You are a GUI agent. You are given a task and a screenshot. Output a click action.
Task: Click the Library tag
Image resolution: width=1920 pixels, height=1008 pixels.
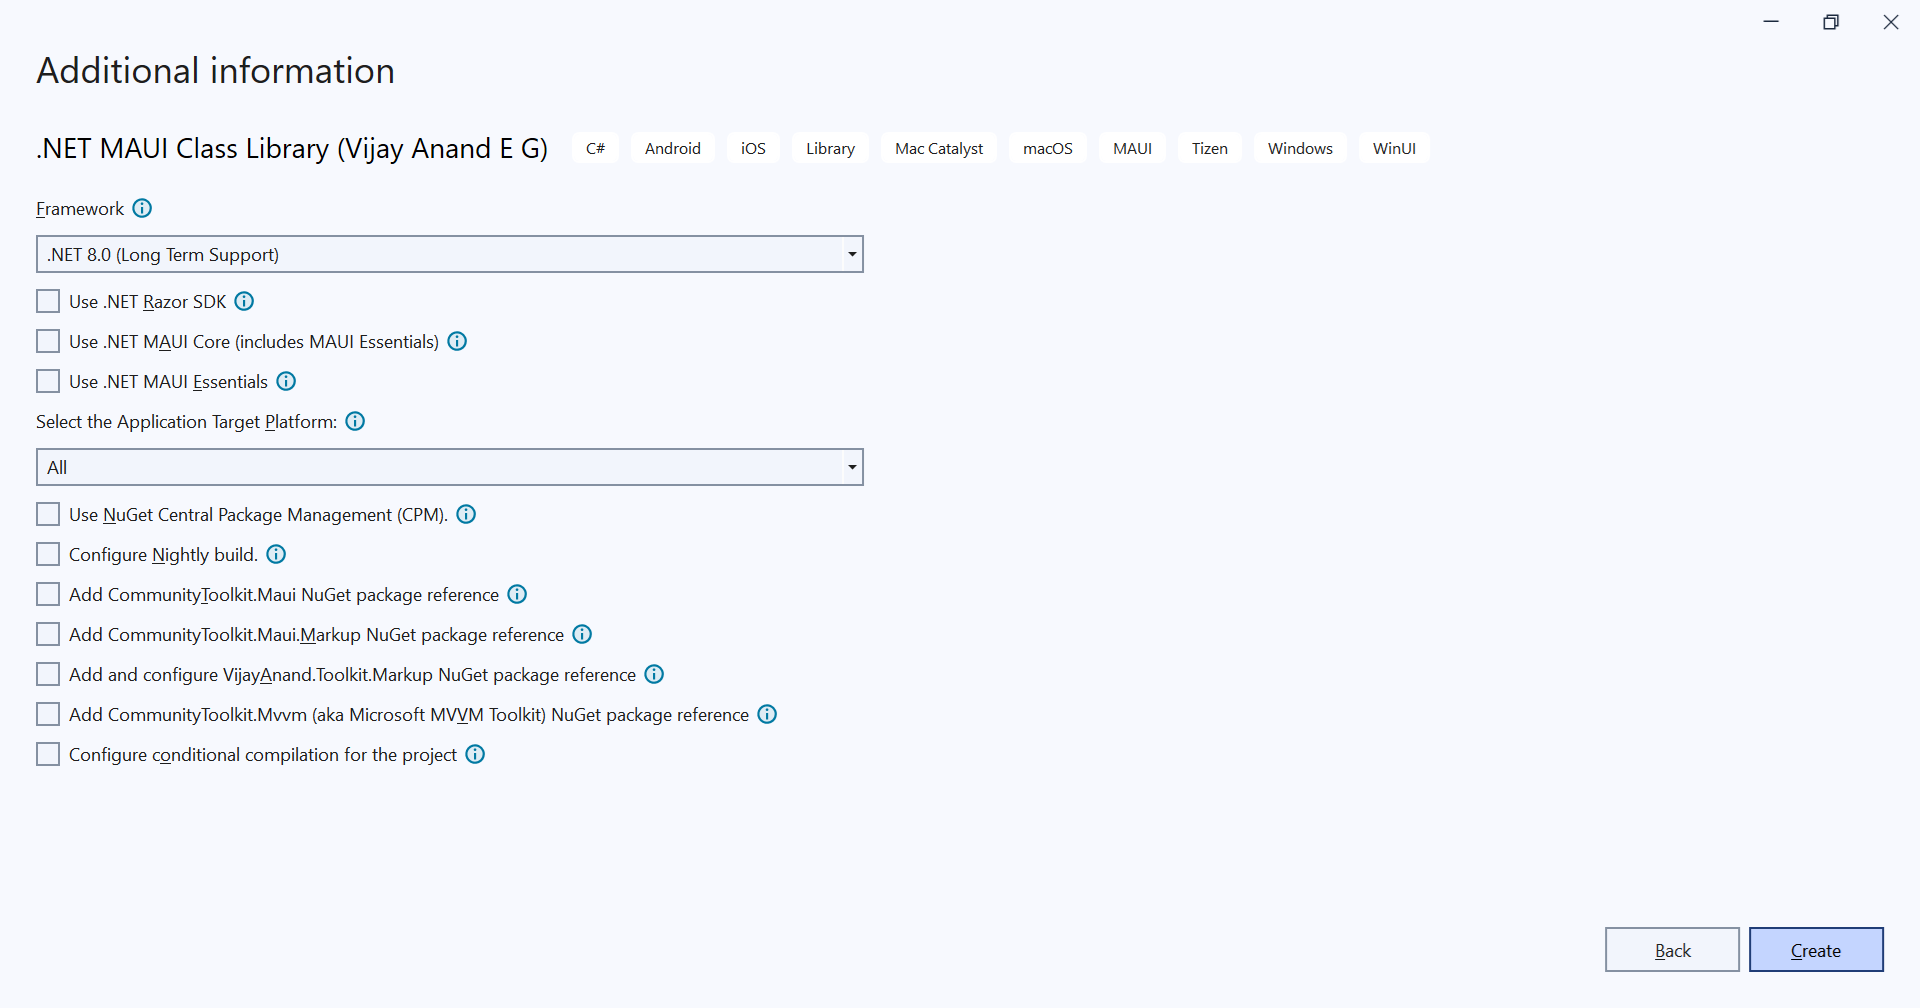click(x=830, y=148)
